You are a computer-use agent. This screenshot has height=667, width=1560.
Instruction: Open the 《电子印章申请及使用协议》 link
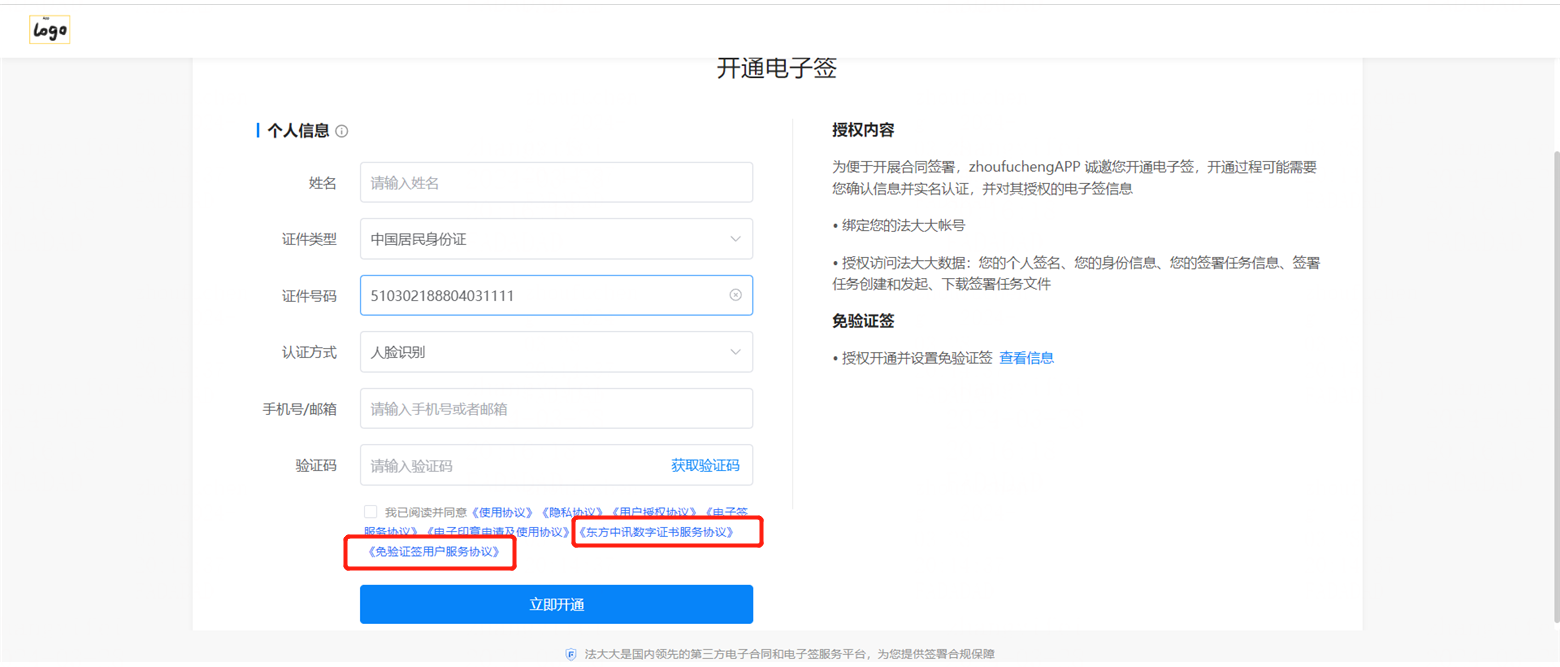pos(497,532)
